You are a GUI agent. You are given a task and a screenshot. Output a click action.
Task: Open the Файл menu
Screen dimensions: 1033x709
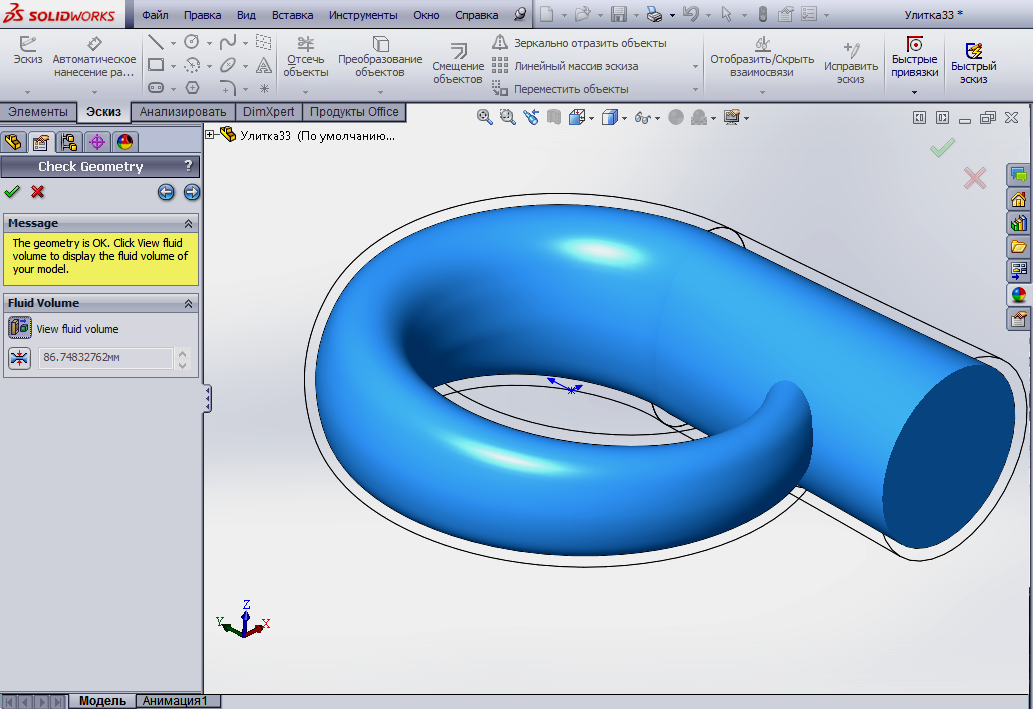pos(155,14)
